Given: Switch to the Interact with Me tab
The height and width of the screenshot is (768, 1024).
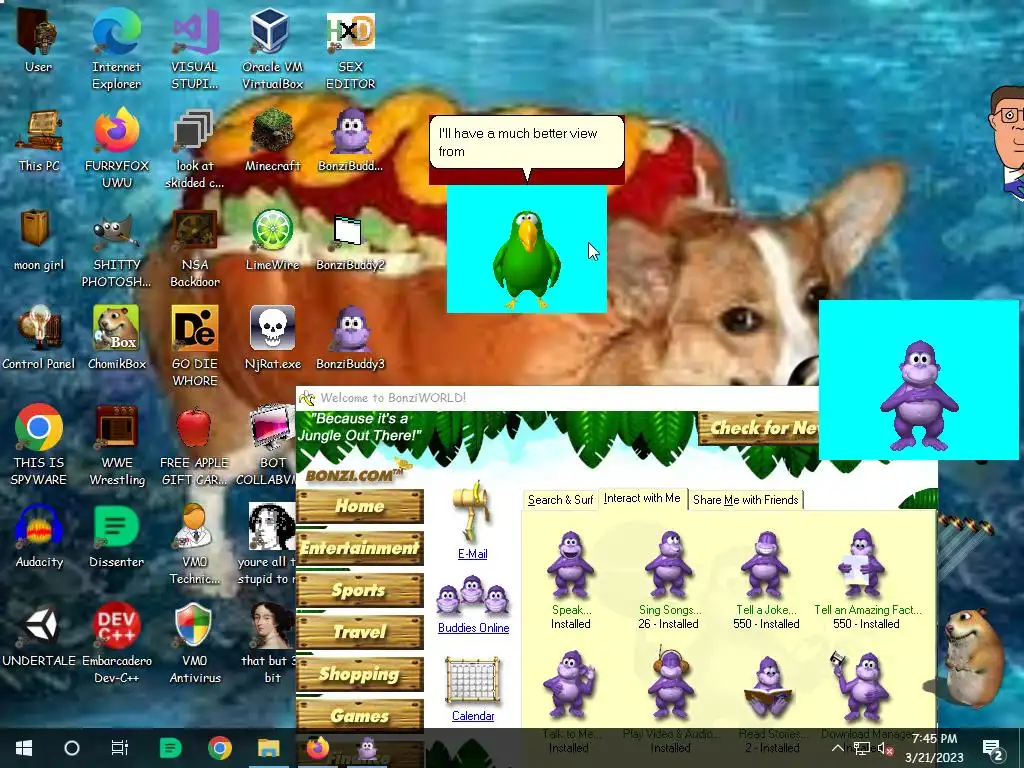Looking at the screenshot, I should point(642,498).
